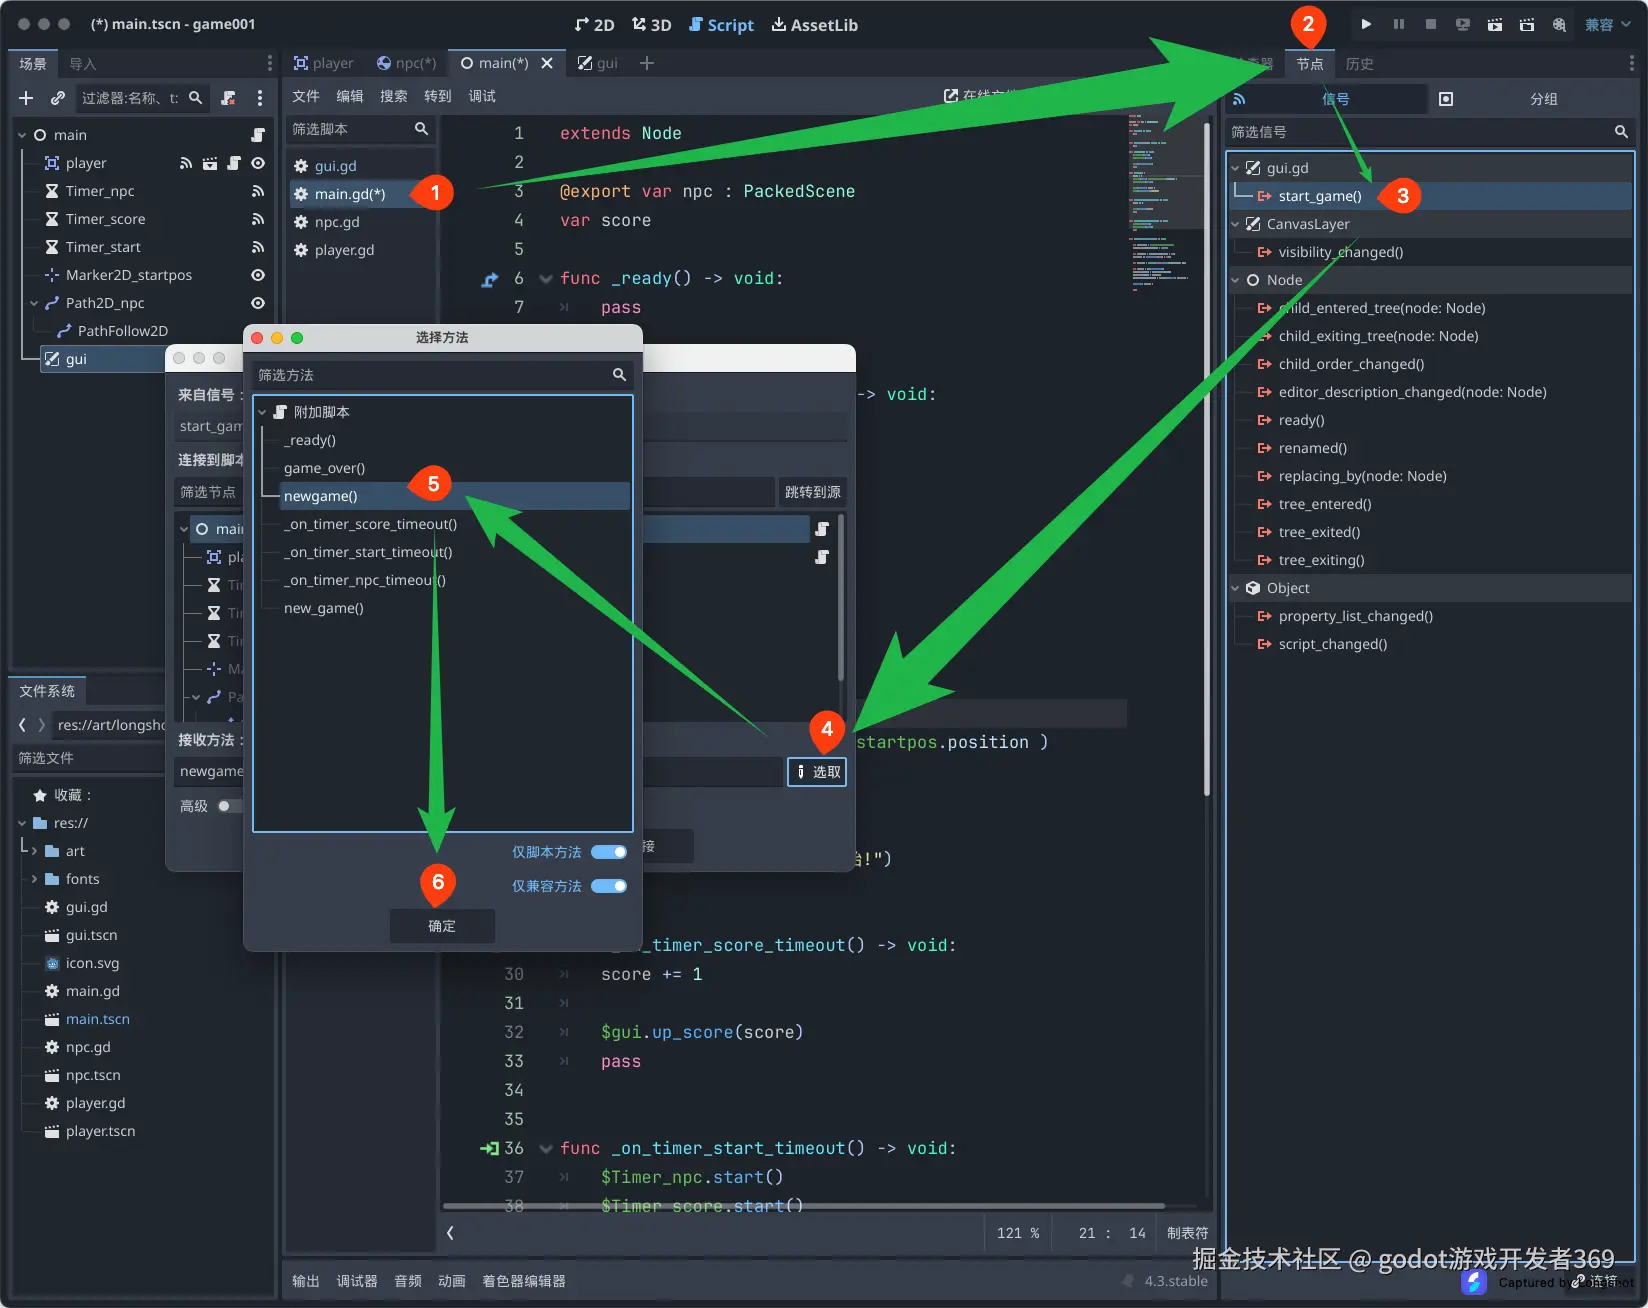This screenshot has height=1308, width=1648.
Task: Add a new scene tab
Action: pos(647,63)
